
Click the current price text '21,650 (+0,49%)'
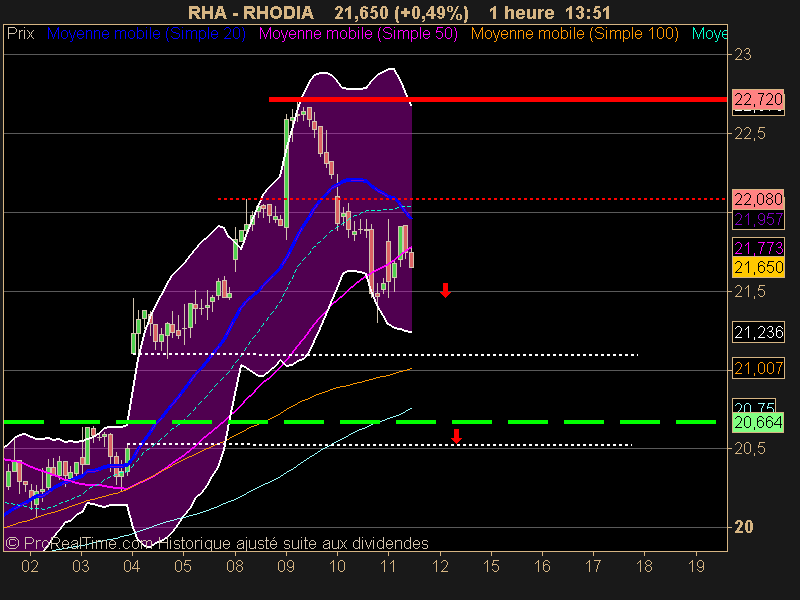pos(401,13)
